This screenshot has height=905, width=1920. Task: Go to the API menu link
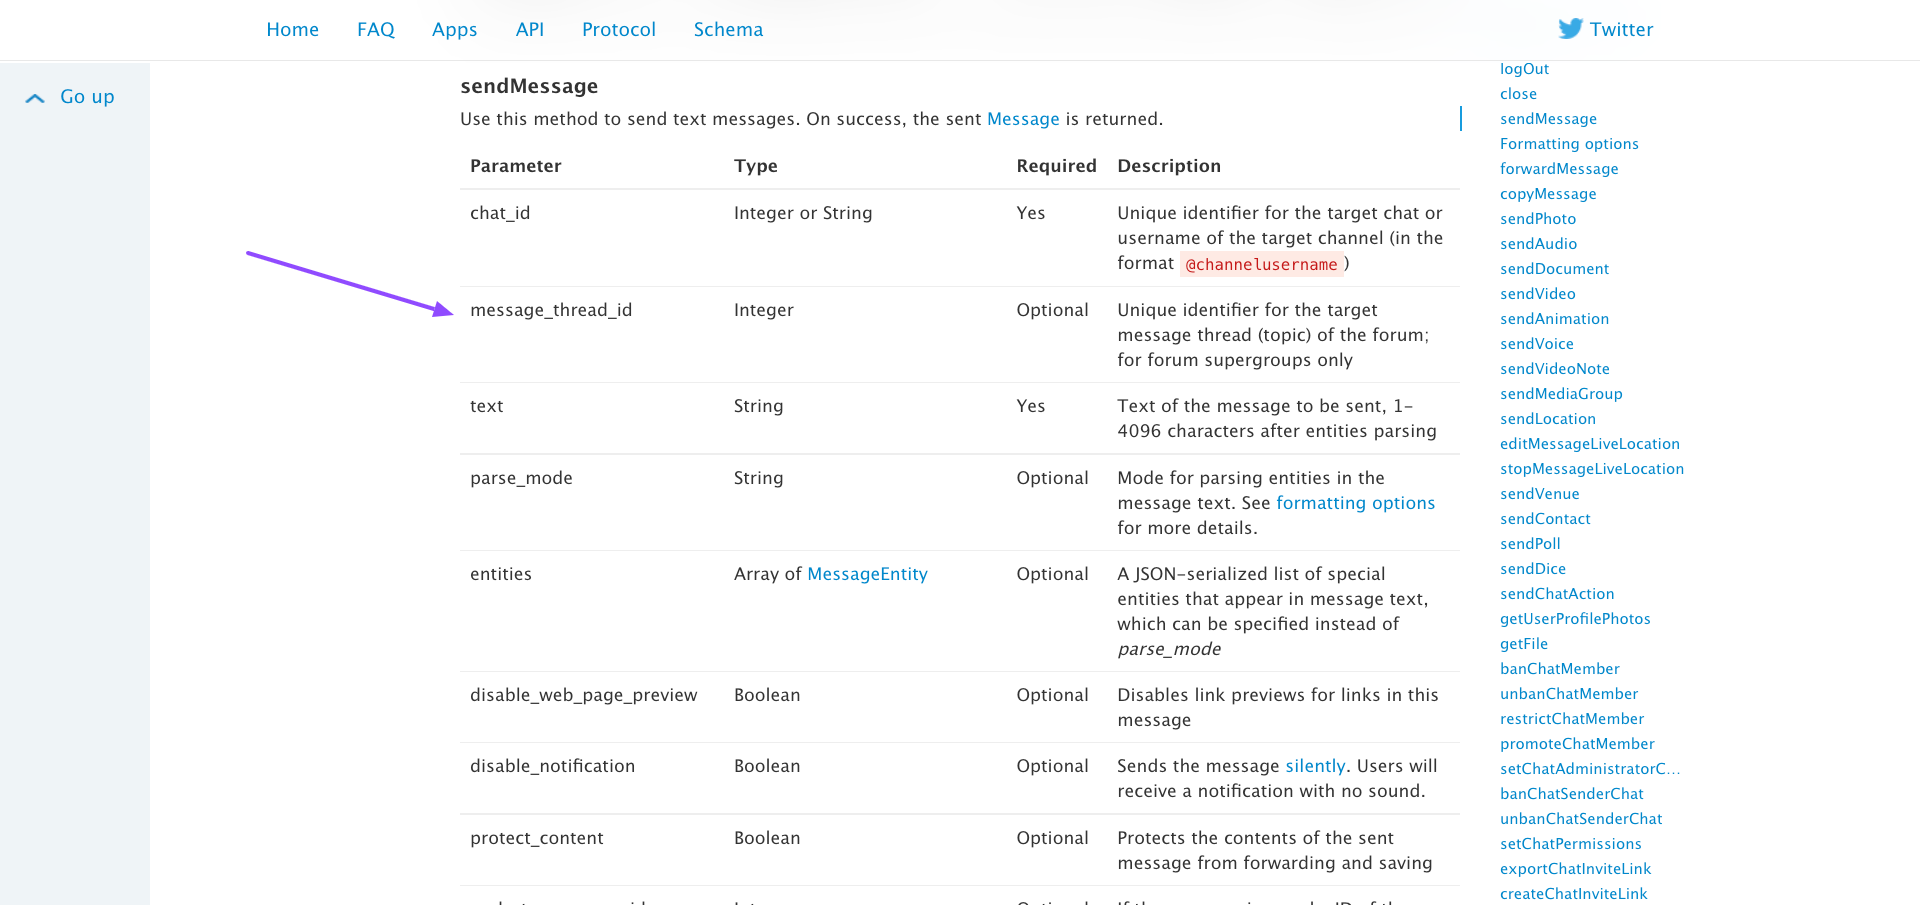(529, 30)
